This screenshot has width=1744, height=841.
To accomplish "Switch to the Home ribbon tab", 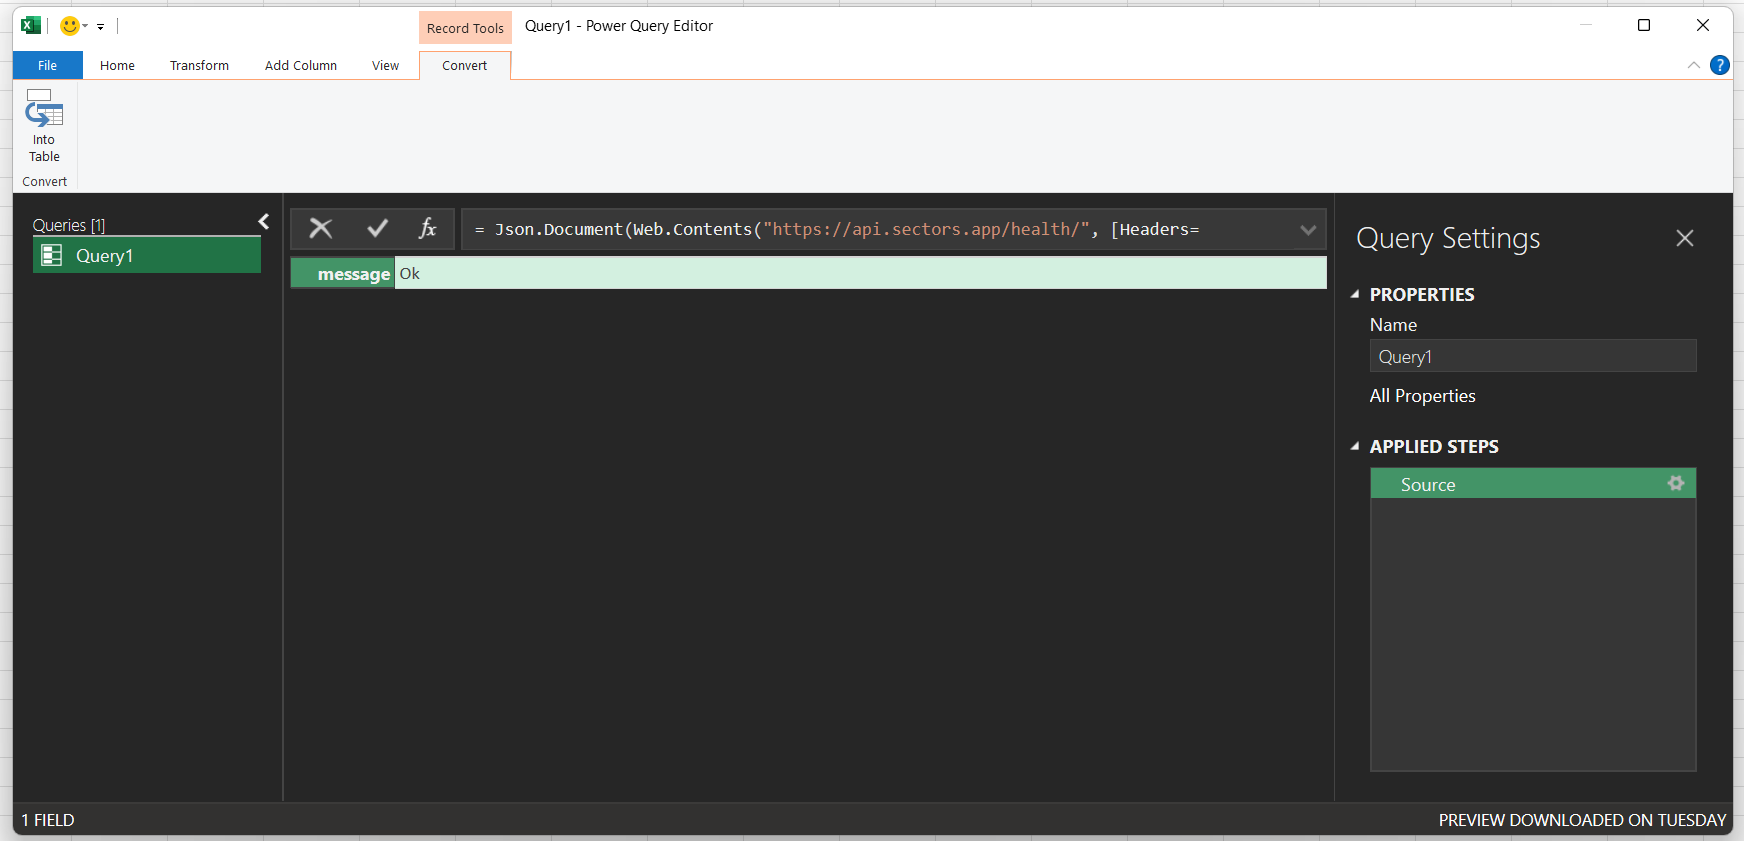I will (x=117, y=65).
